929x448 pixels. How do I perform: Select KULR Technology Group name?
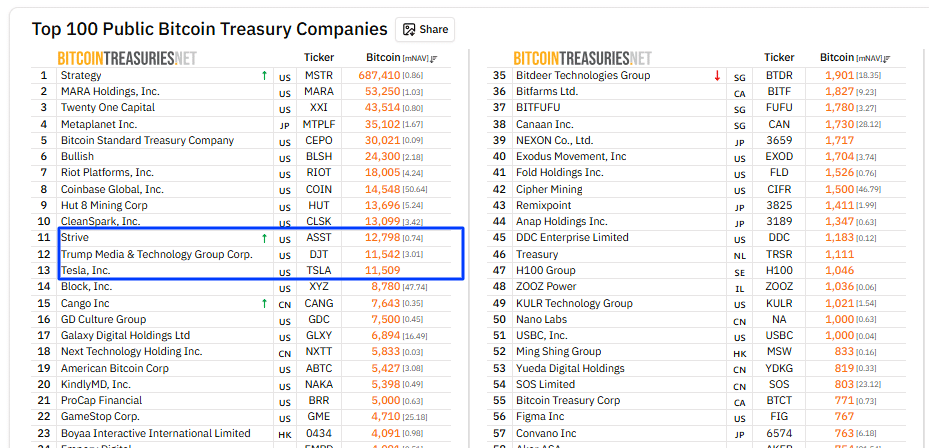click(x=574, y=303)
